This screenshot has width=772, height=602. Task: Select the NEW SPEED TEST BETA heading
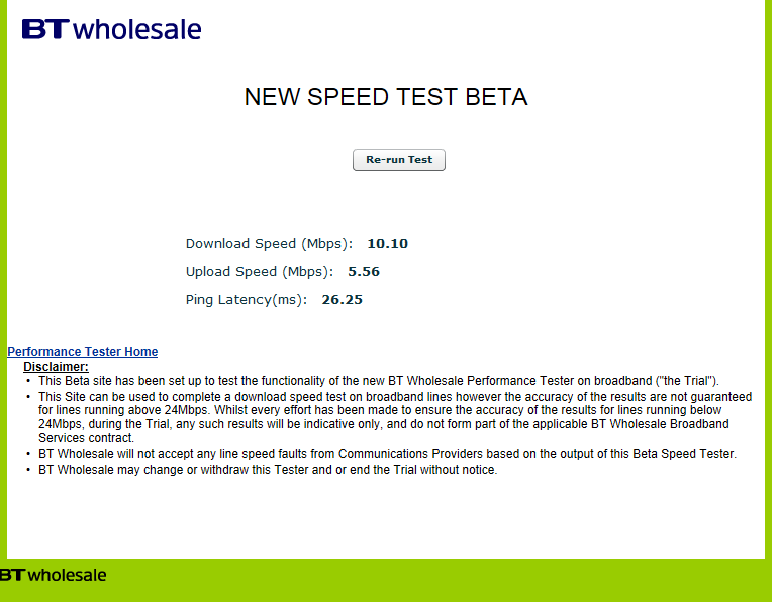[386, 96]
